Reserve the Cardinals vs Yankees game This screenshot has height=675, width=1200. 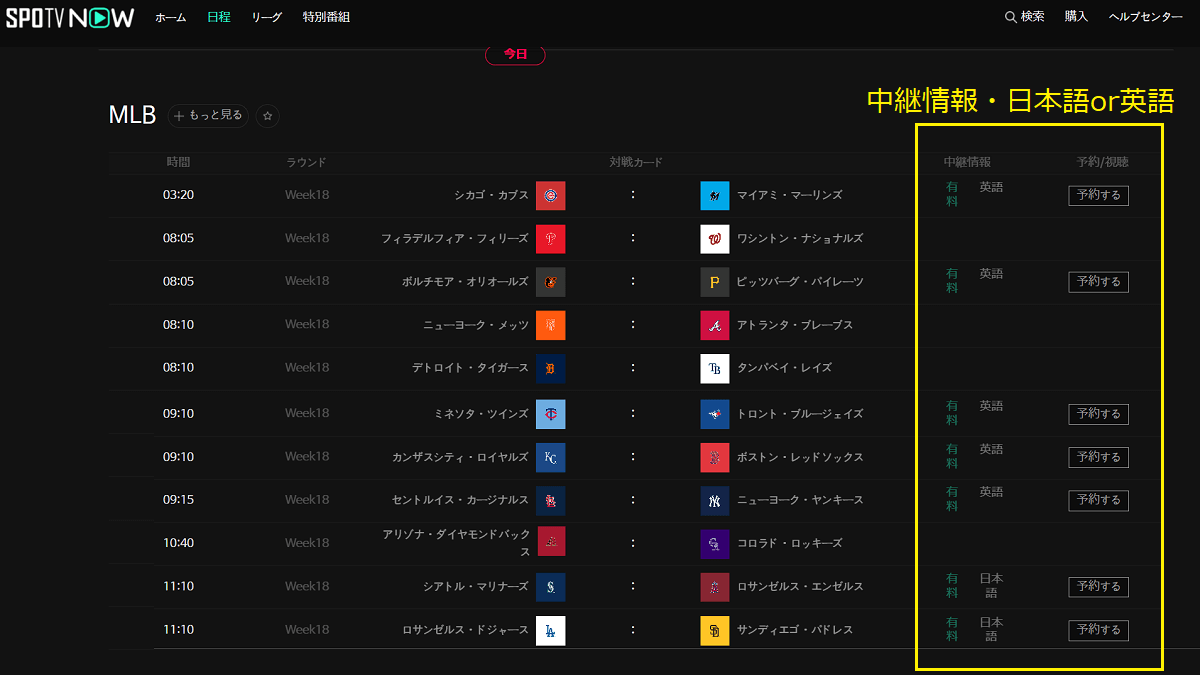coord(1098,500)
